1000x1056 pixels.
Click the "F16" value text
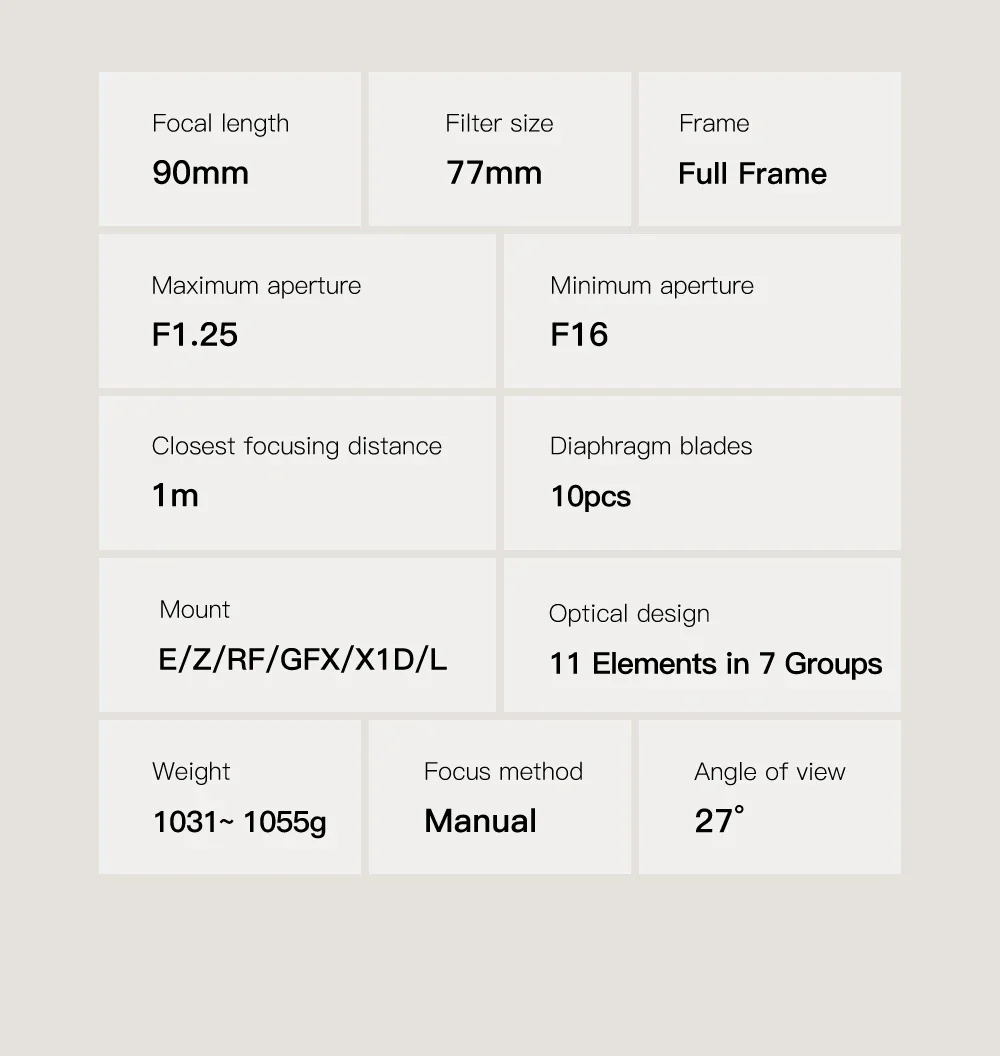tap(579, 335)
